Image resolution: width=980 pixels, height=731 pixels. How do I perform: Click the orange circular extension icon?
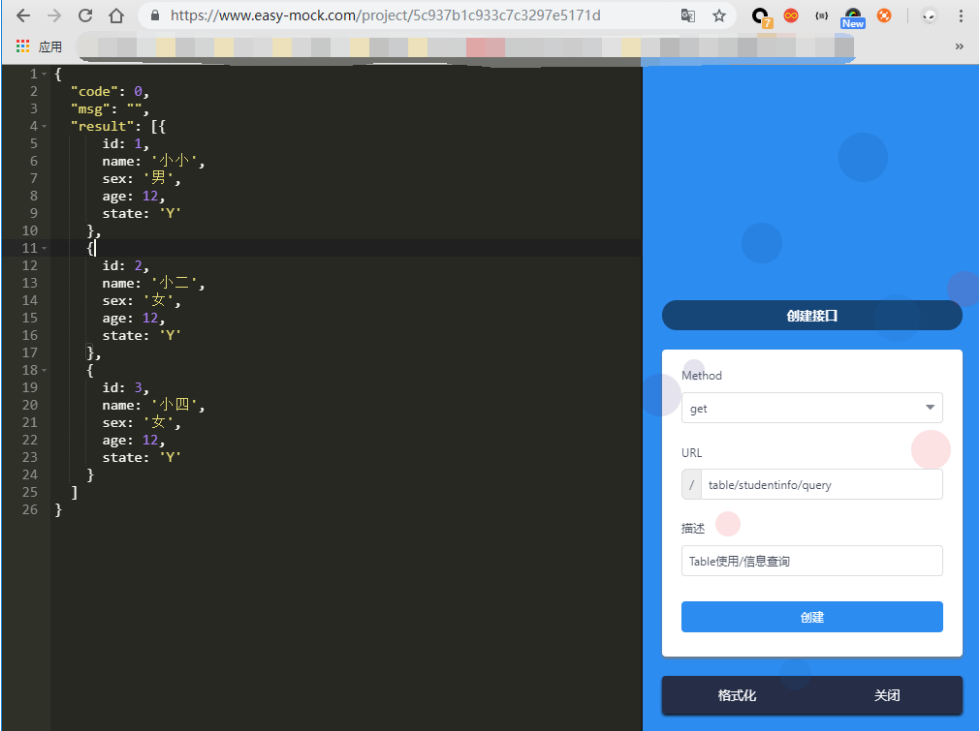[x=885, y=14]
